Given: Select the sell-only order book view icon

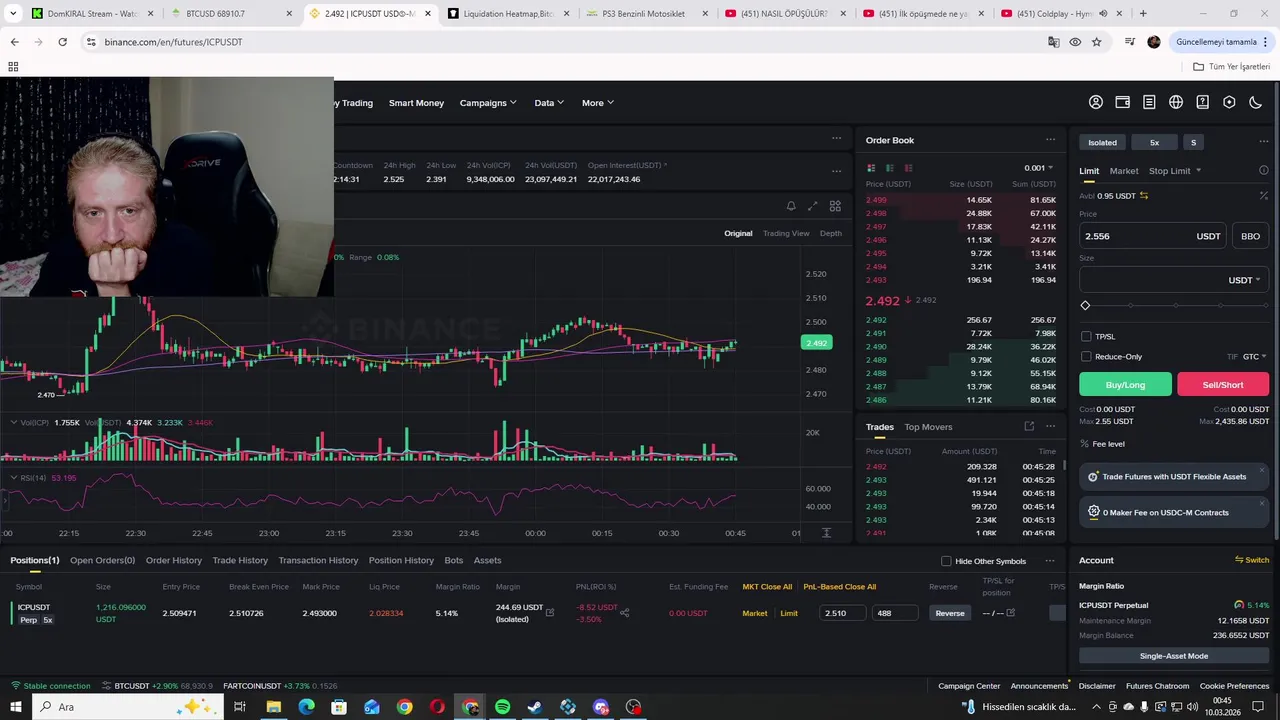Looking at the screenshot, I should pyautogui.click(x=908, y=168).
